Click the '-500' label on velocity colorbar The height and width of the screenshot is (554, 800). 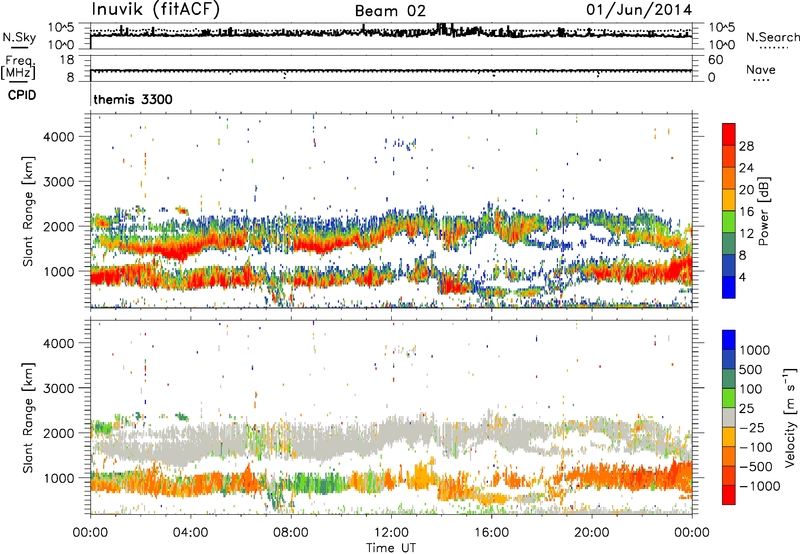tap(756, 466)
